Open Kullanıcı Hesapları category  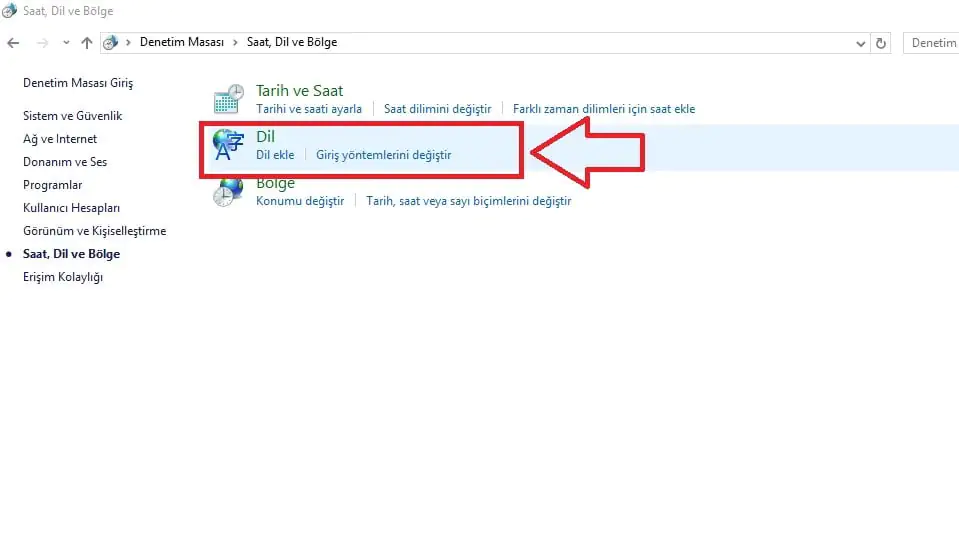[72, 208]
